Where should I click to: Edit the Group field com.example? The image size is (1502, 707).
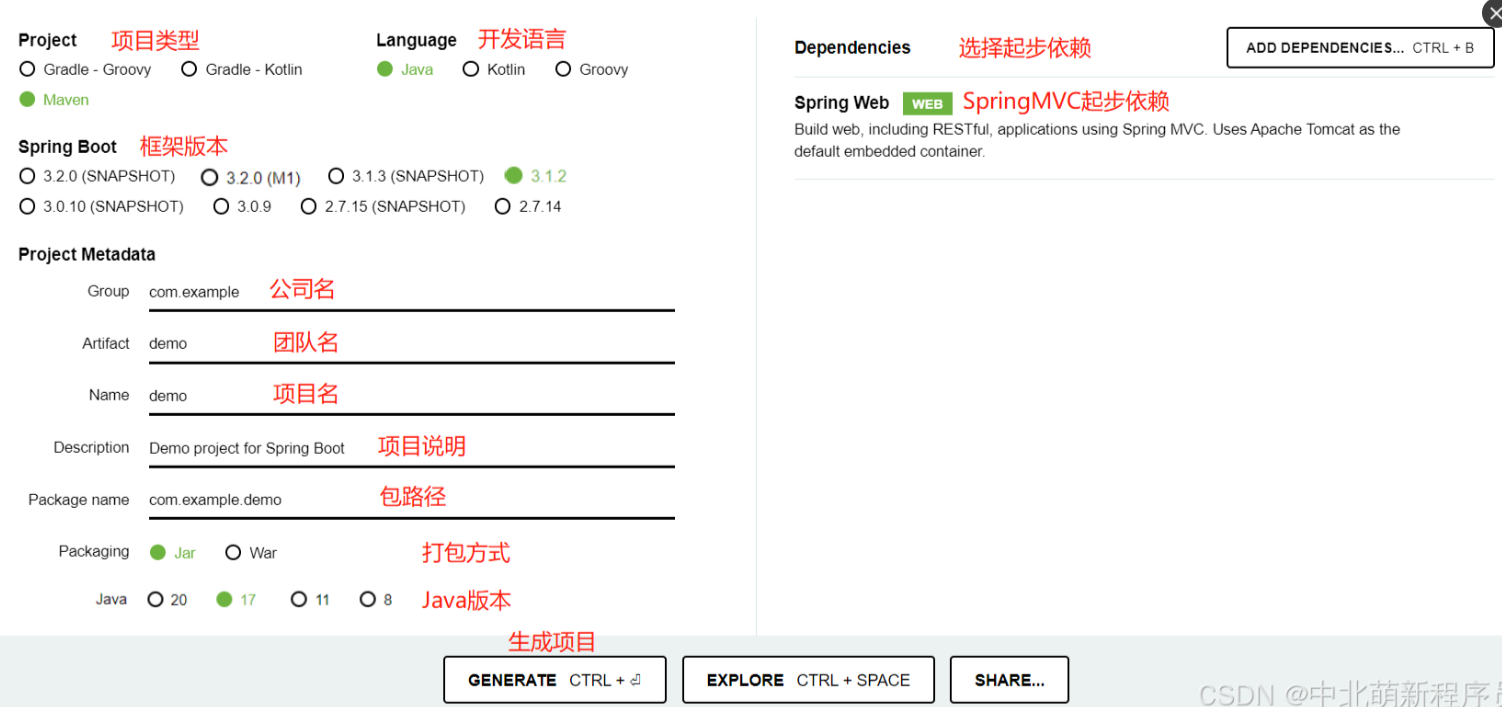point(411,292)
